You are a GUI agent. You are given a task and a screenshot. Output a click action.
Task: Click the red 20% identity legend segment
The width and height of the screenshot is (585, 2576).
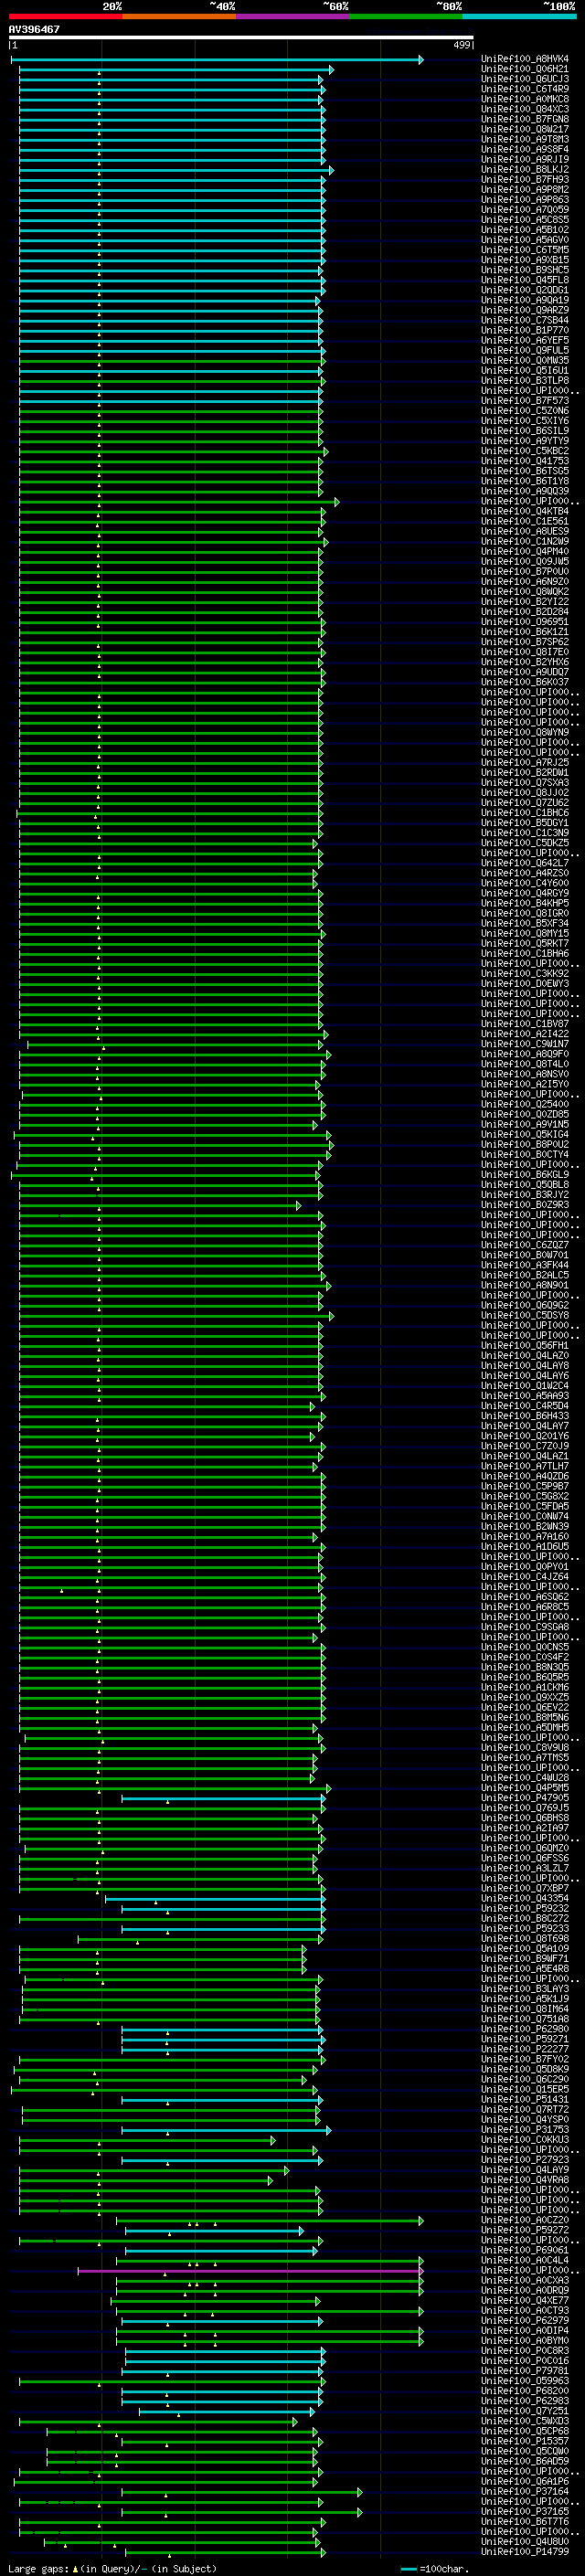click(x=65, y=16)
